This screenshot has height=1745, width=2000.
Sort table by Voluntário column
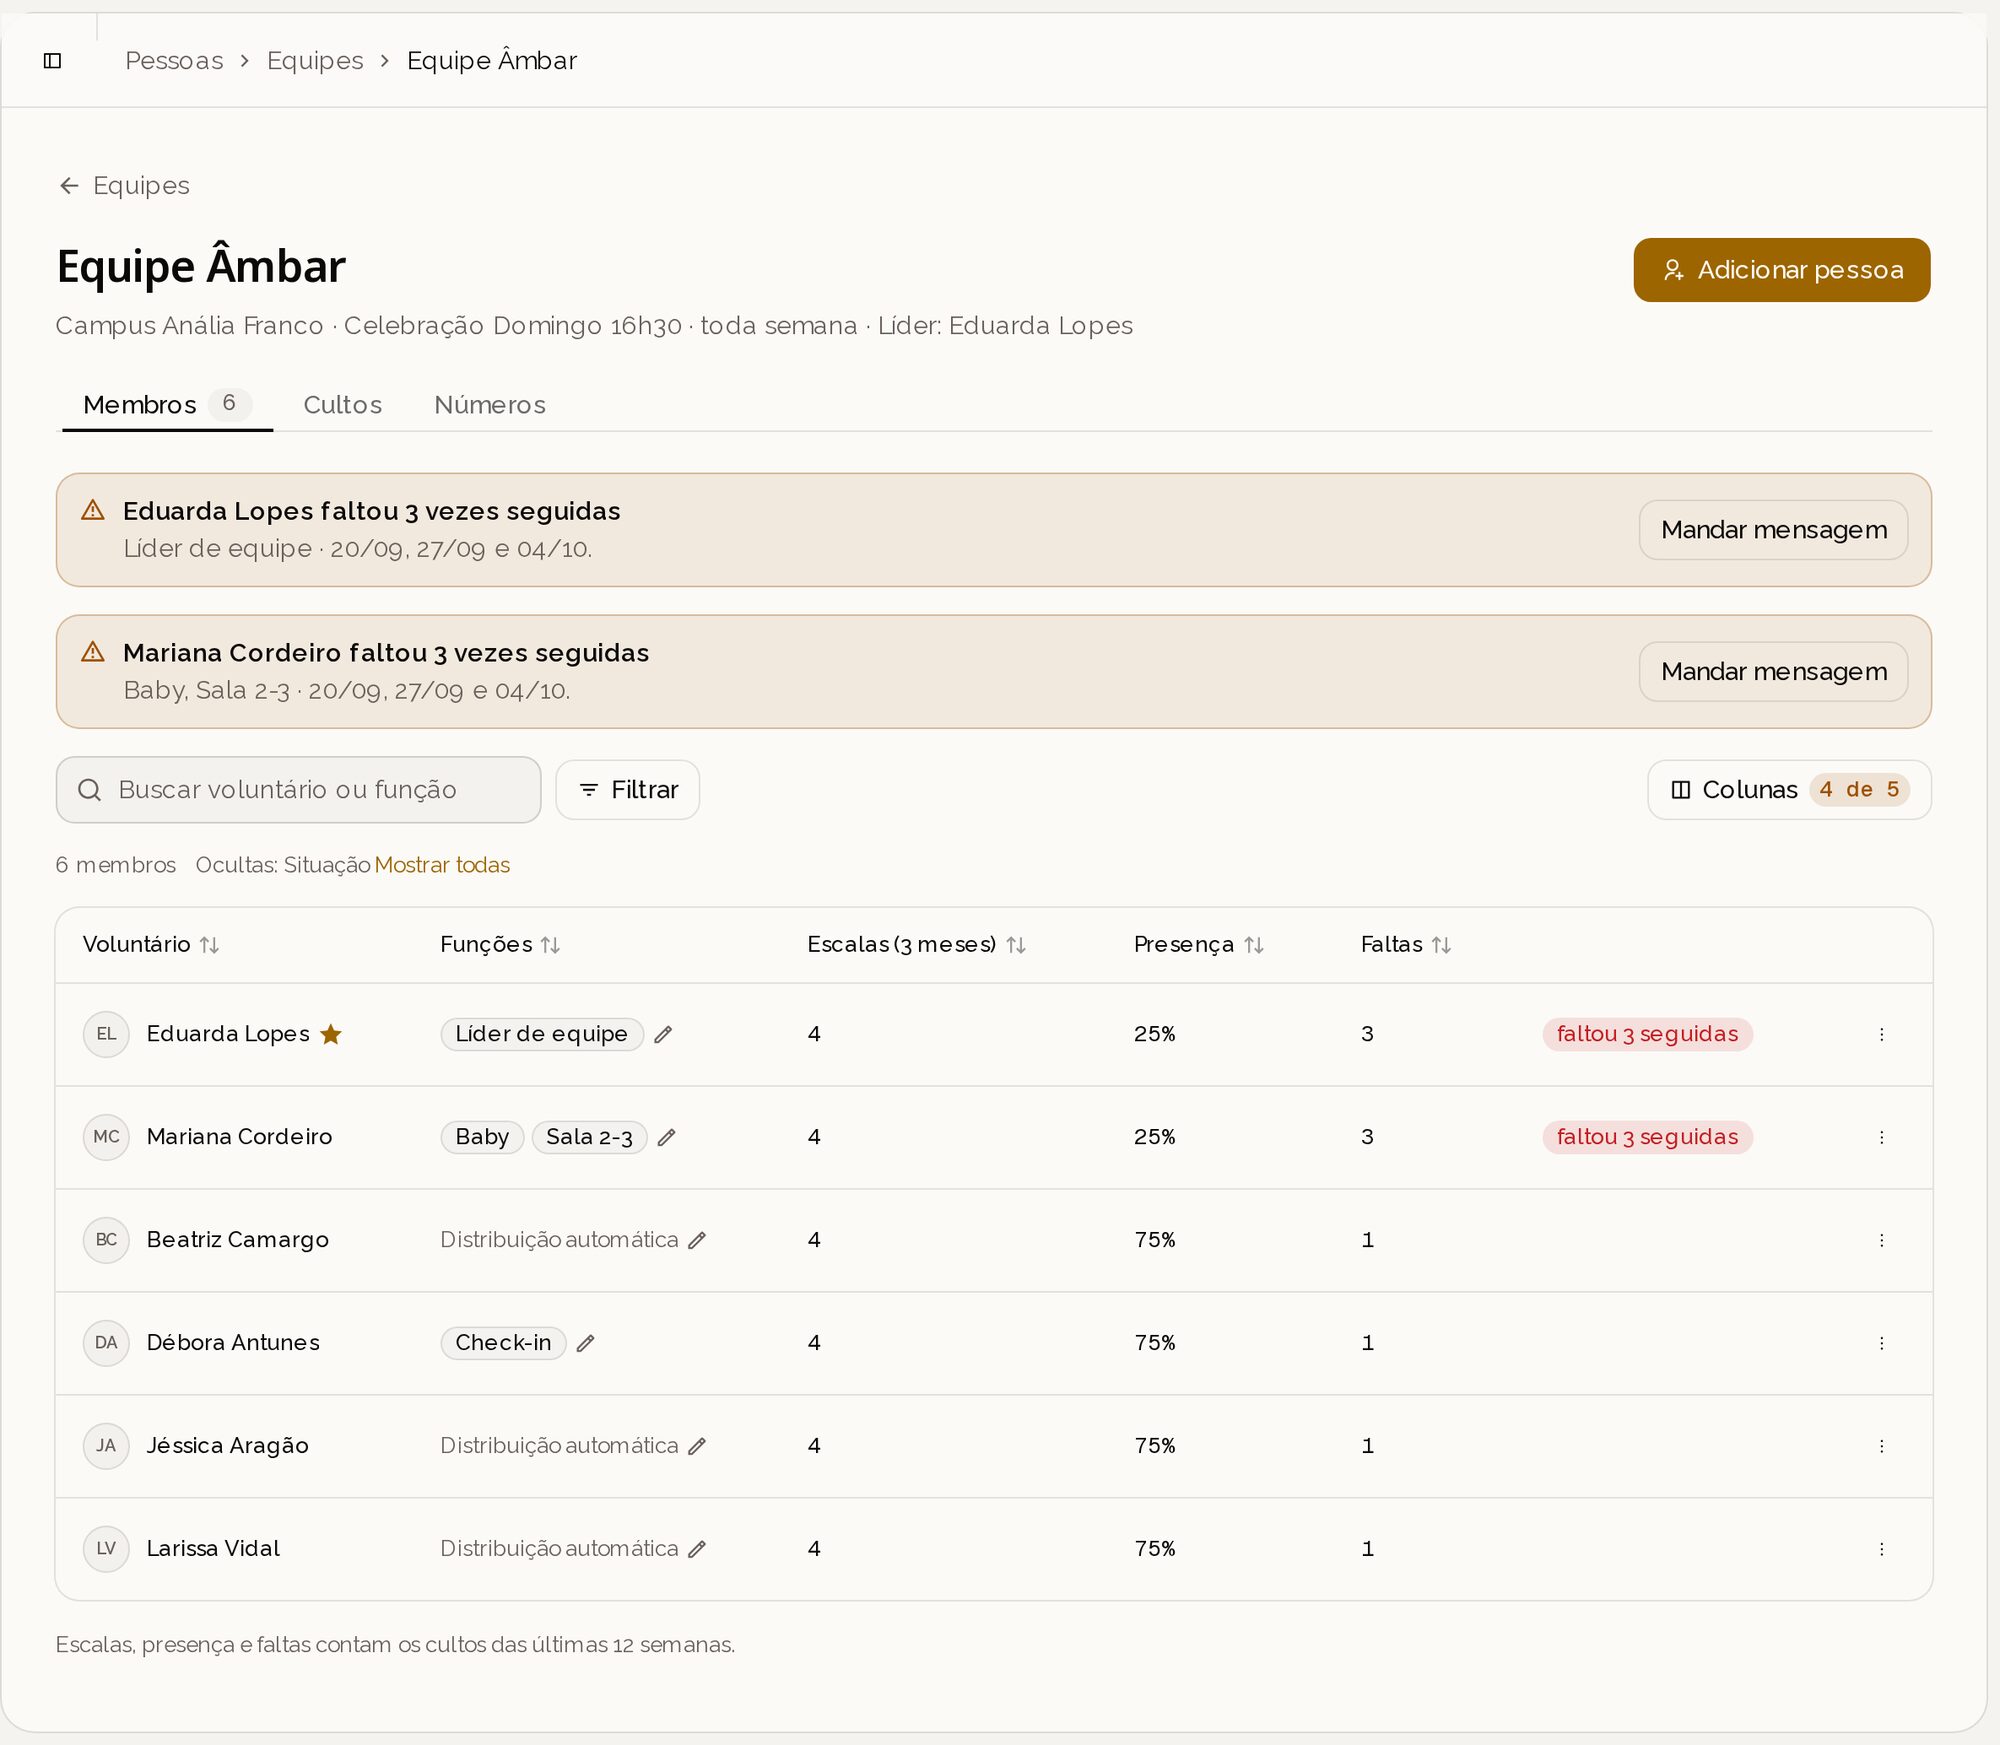[x=151, y=945]
